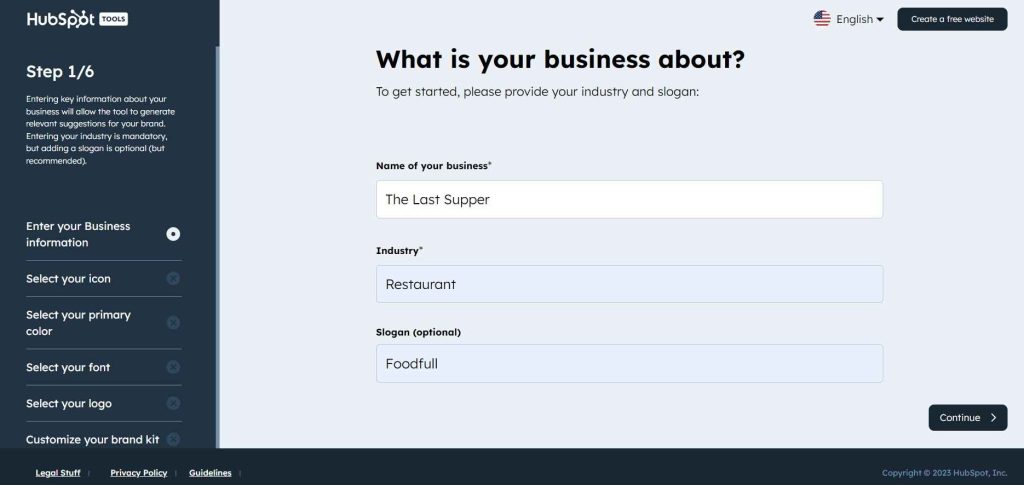
Task: Click the HubSpot Tools logo
Action: click(x=77, y=19)
